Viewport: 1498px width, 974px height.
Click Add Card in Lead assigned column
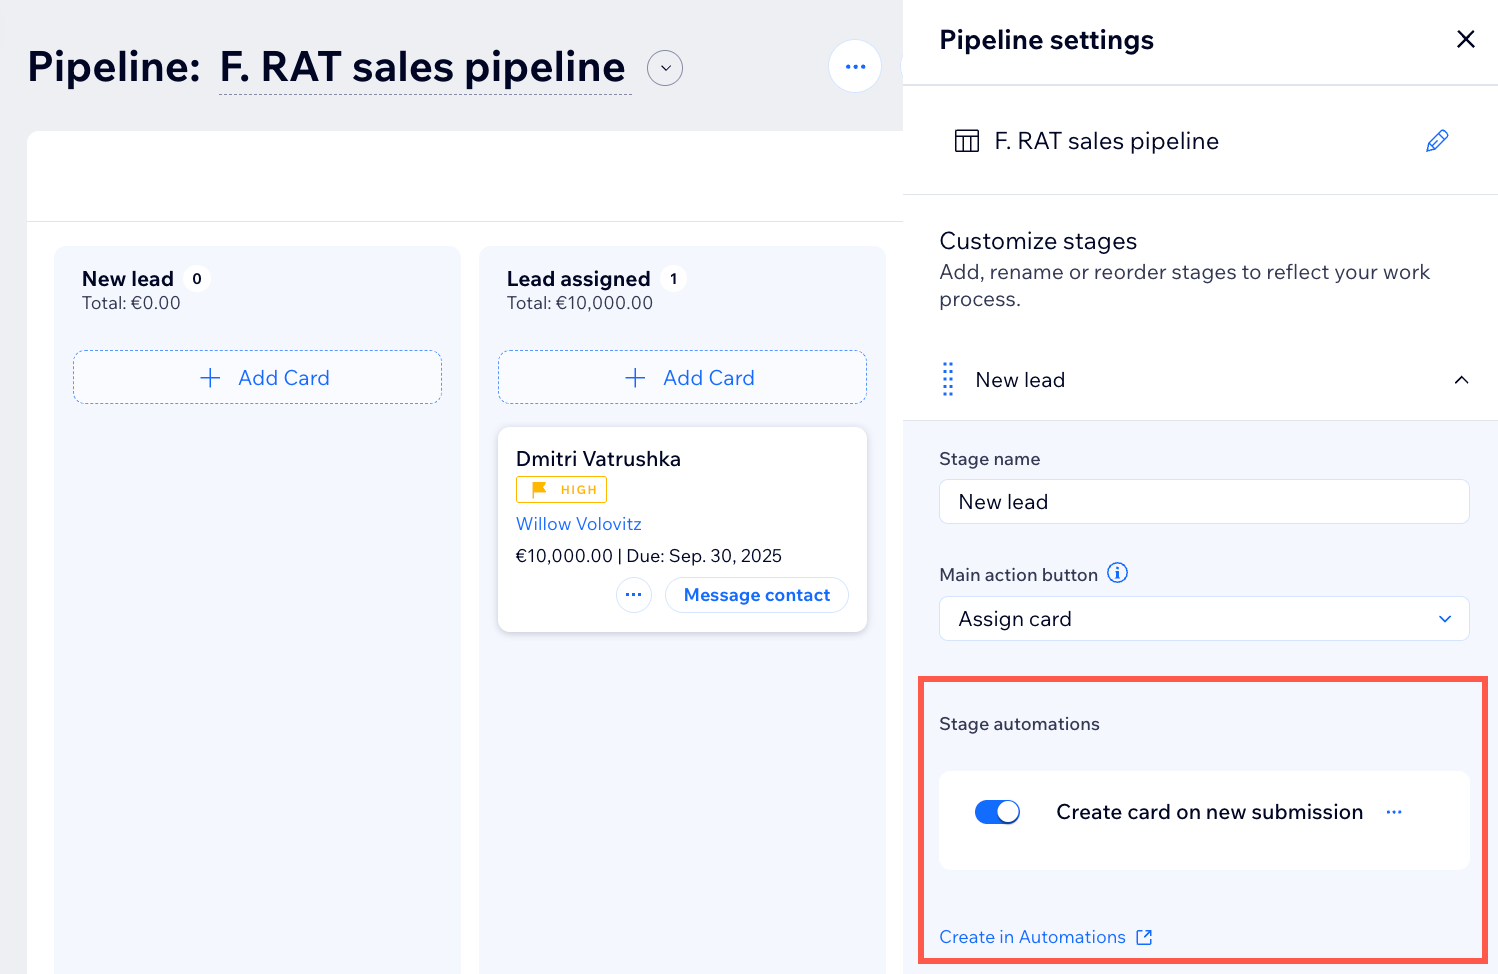pyautogui.click(x=682, y=378)
